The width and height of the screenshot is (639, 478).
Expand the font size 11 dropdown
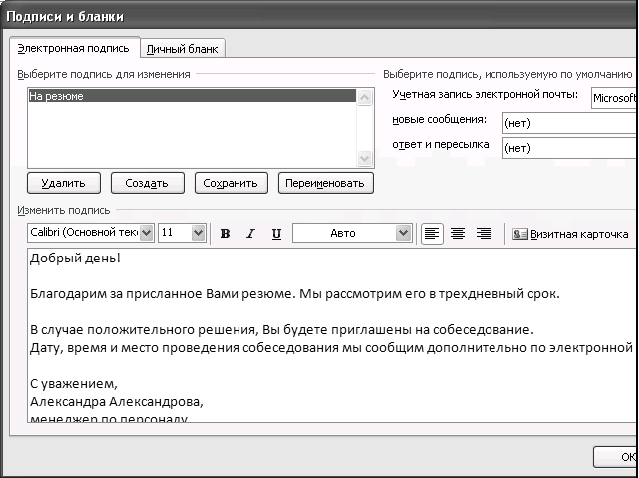point(198,233)
